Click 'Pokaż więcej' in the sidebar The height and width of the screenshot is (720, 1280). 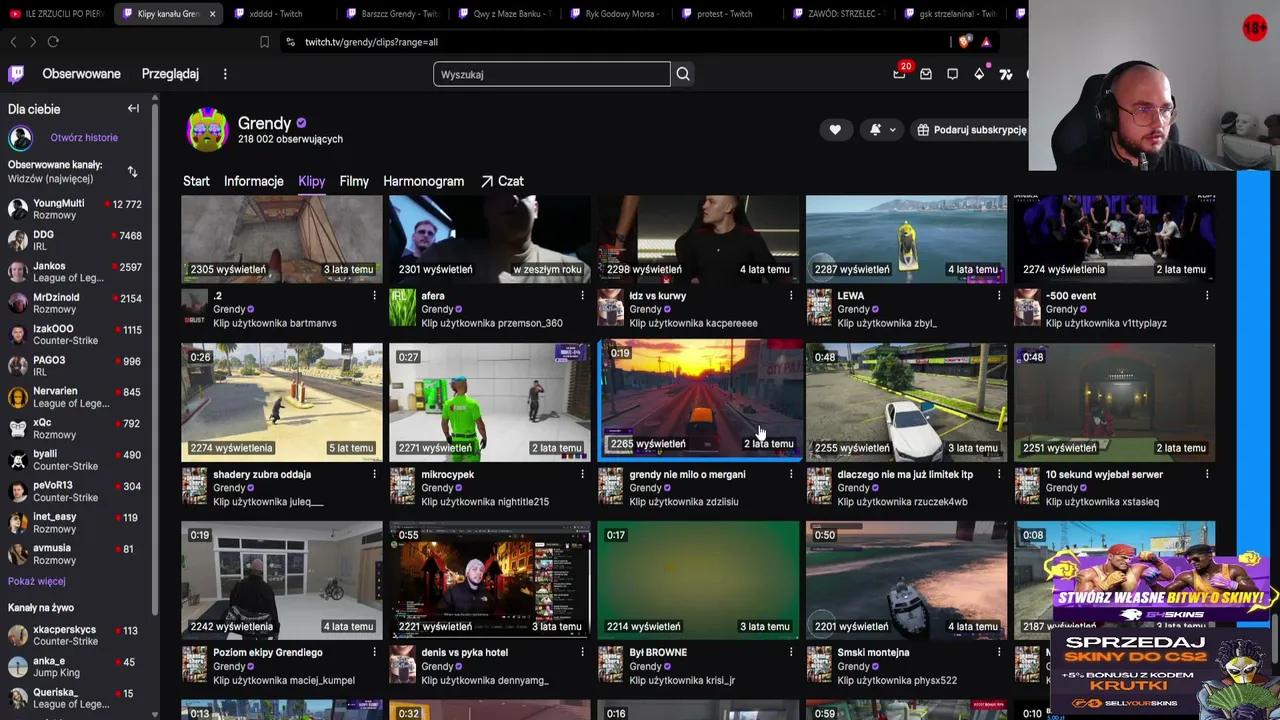37,581
